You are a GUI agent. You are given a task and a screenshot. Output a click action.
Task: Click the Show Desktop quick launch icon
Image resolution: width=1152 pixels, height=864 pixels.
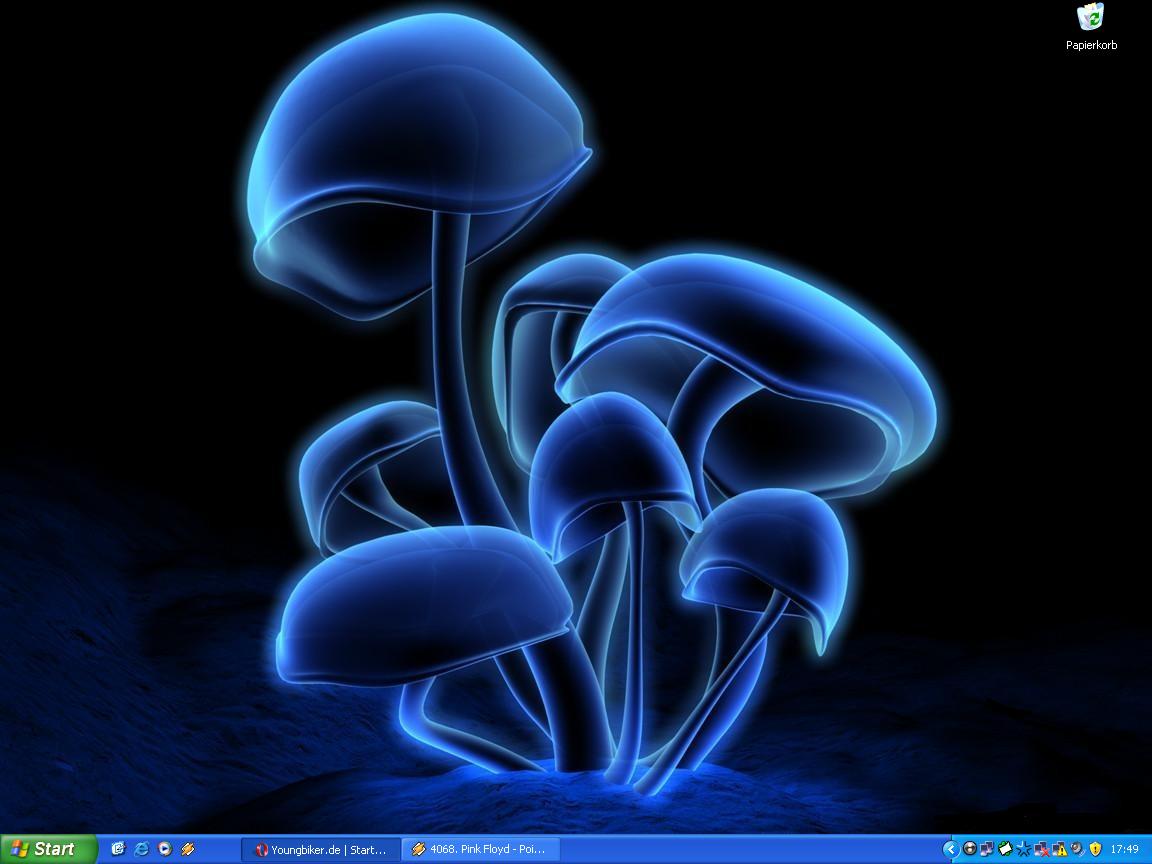click(x=118, y=849)
